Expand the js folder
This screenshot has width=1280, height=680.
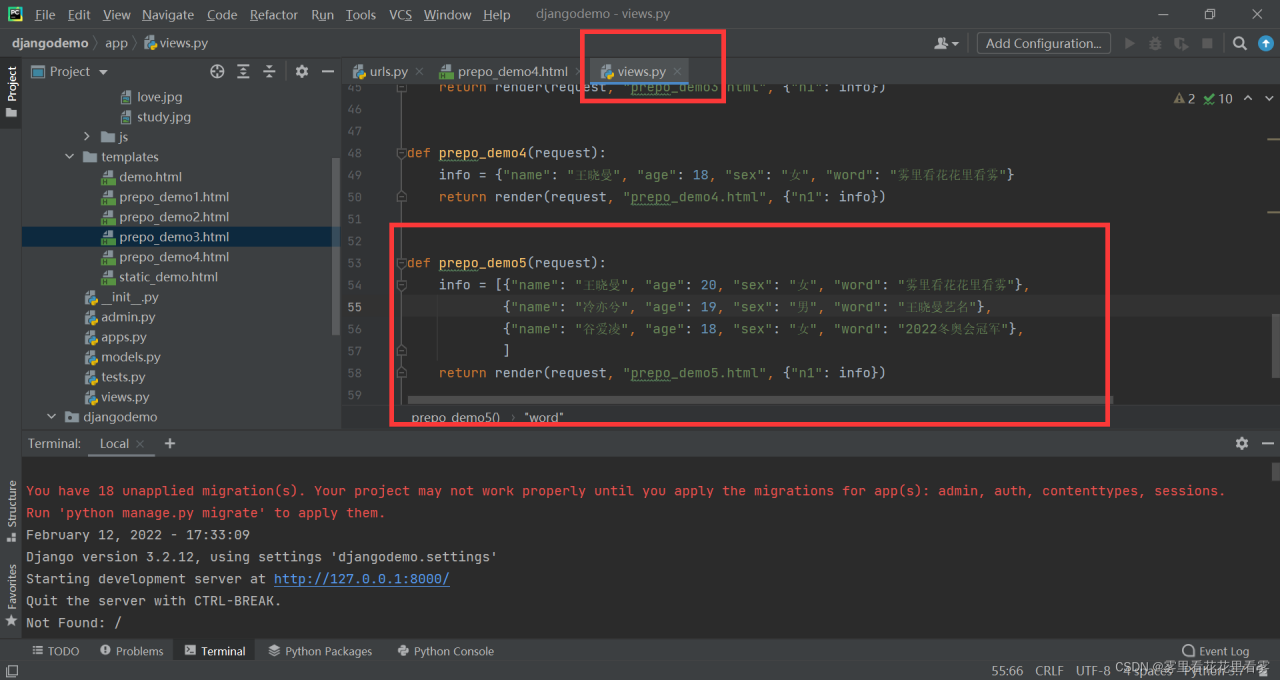87,137
